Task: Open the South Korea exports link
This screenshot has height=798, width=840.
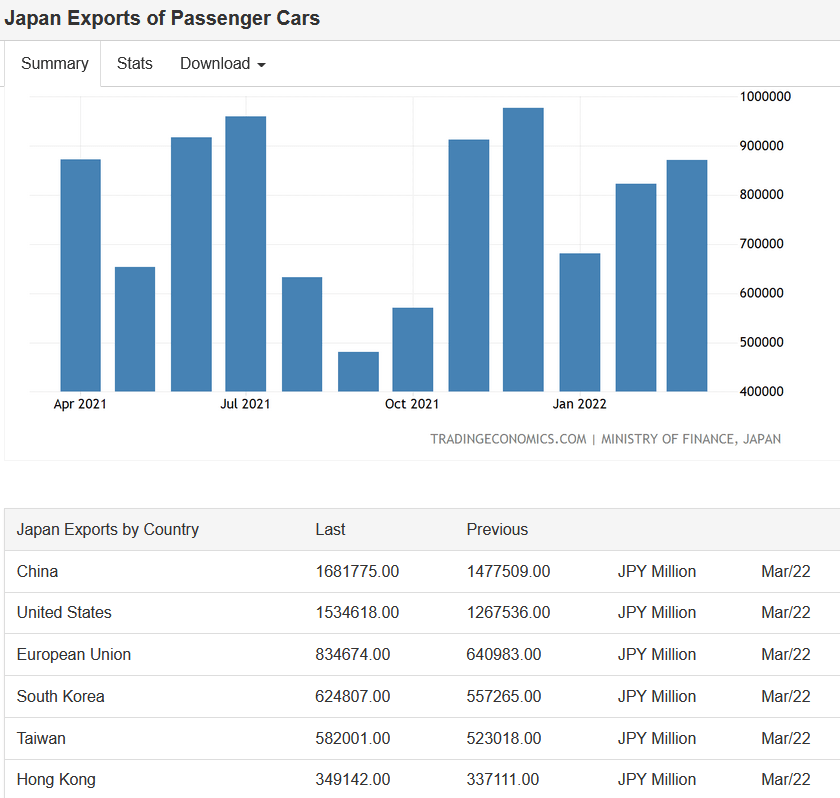Action: 61,696
